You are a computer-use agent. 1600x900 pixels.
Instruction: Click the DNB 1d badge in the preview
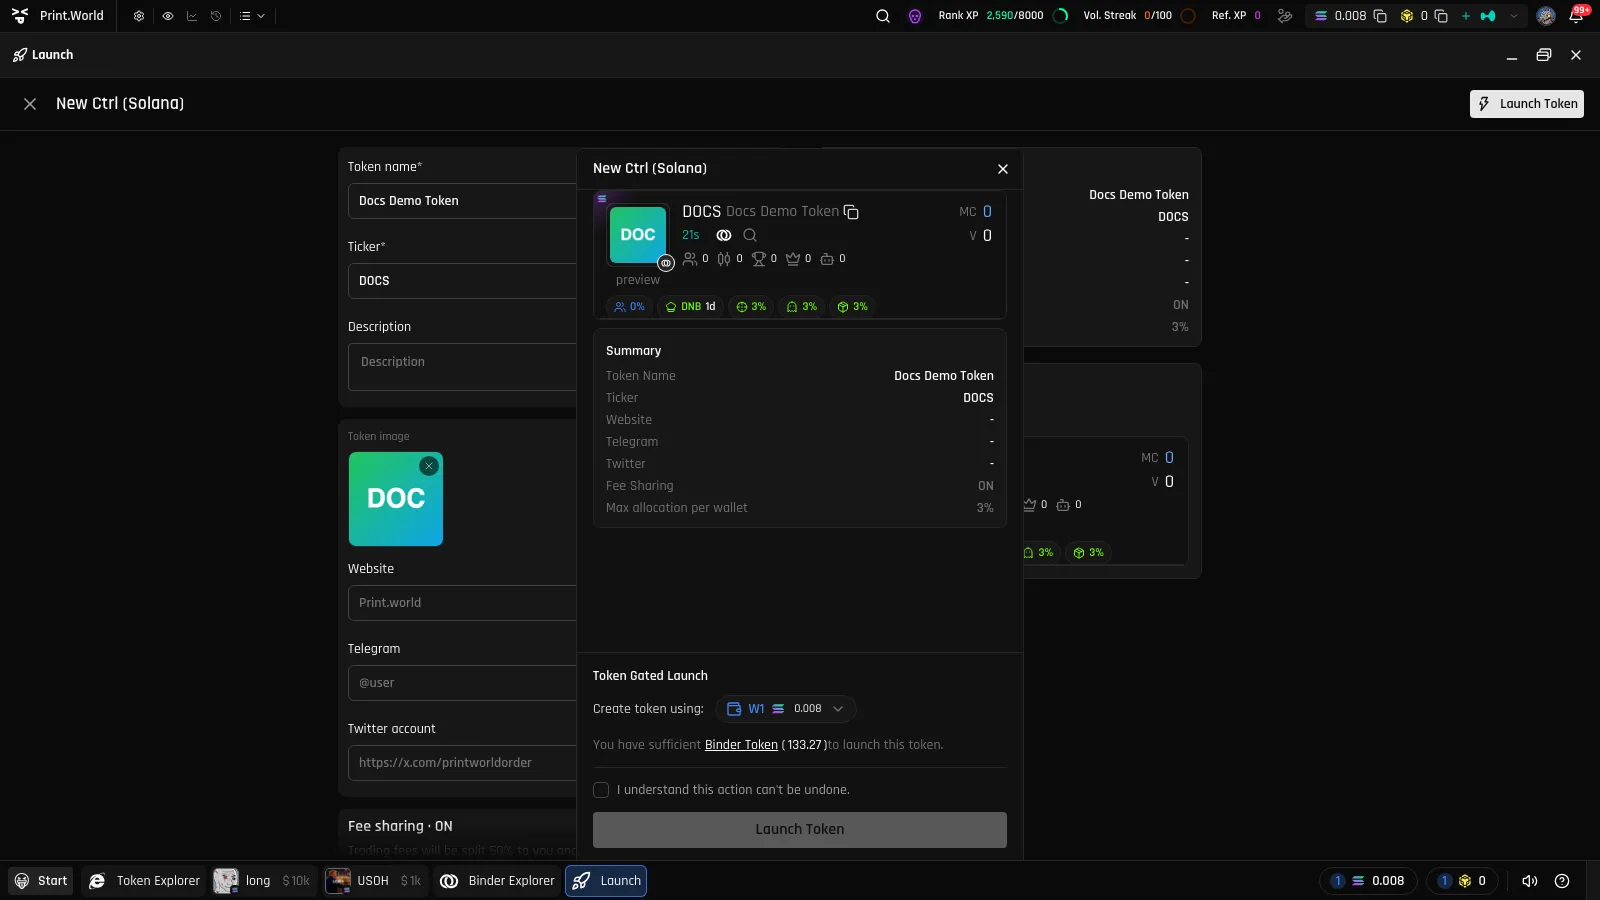691,307
